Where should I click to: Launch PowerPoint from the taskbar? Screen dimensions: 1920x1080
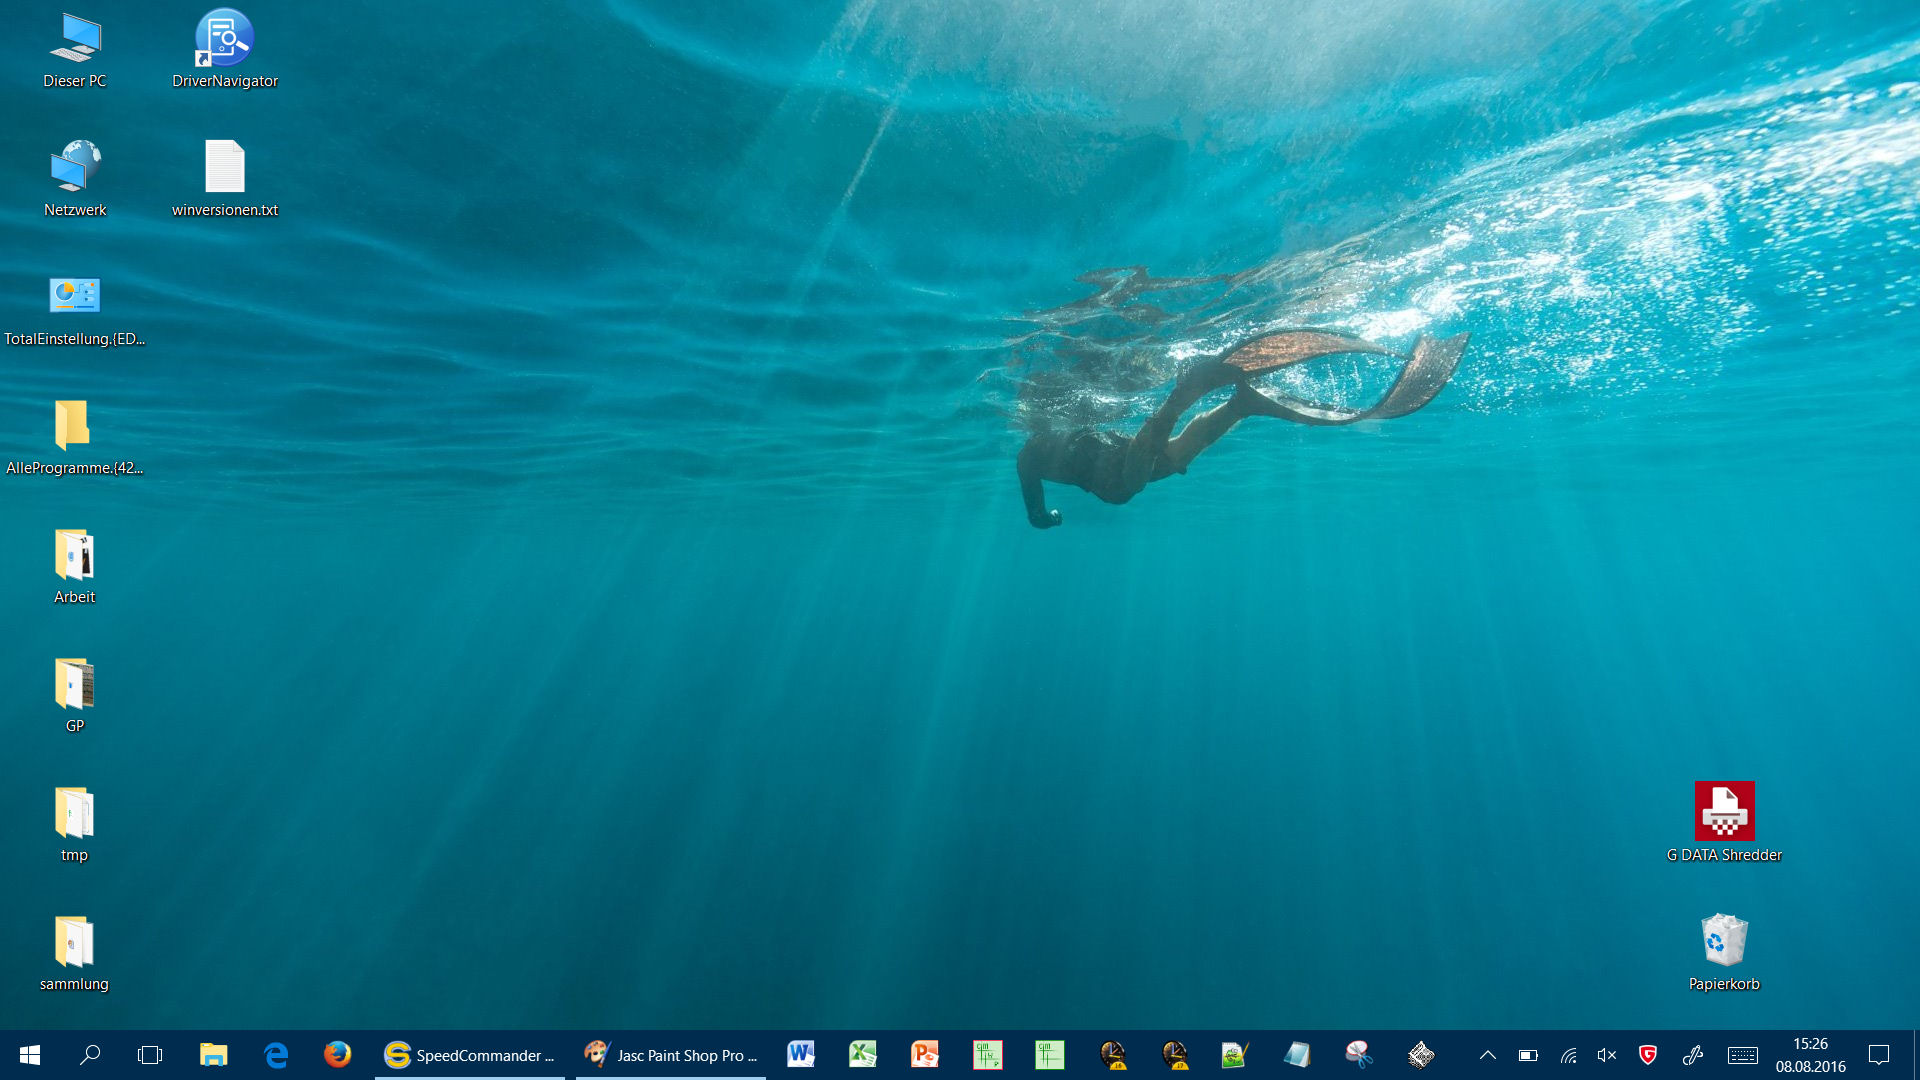pos(925,1055)
